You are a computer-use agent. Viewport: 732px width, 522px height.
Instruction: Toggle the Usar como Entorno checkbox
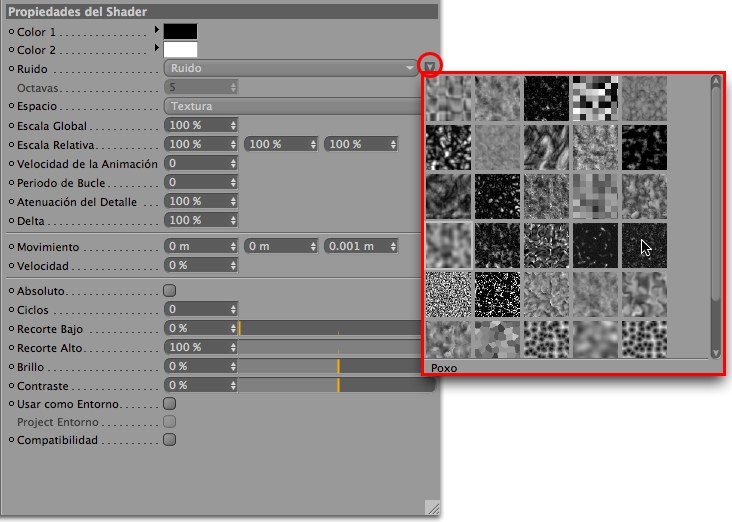tap(169, 404)
